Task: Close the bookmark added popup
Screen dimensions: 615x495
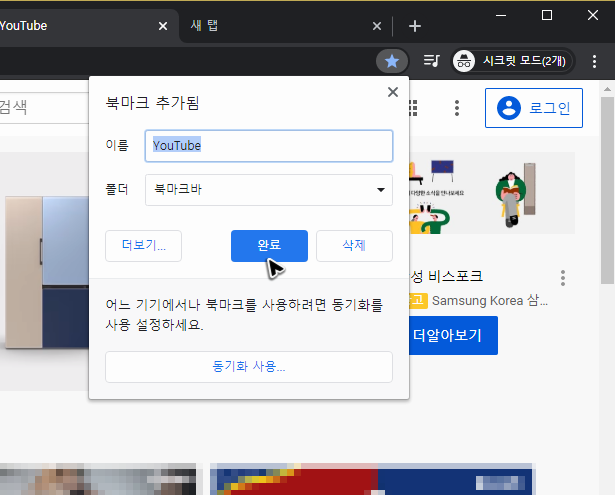Action: [x=393, y=92]
